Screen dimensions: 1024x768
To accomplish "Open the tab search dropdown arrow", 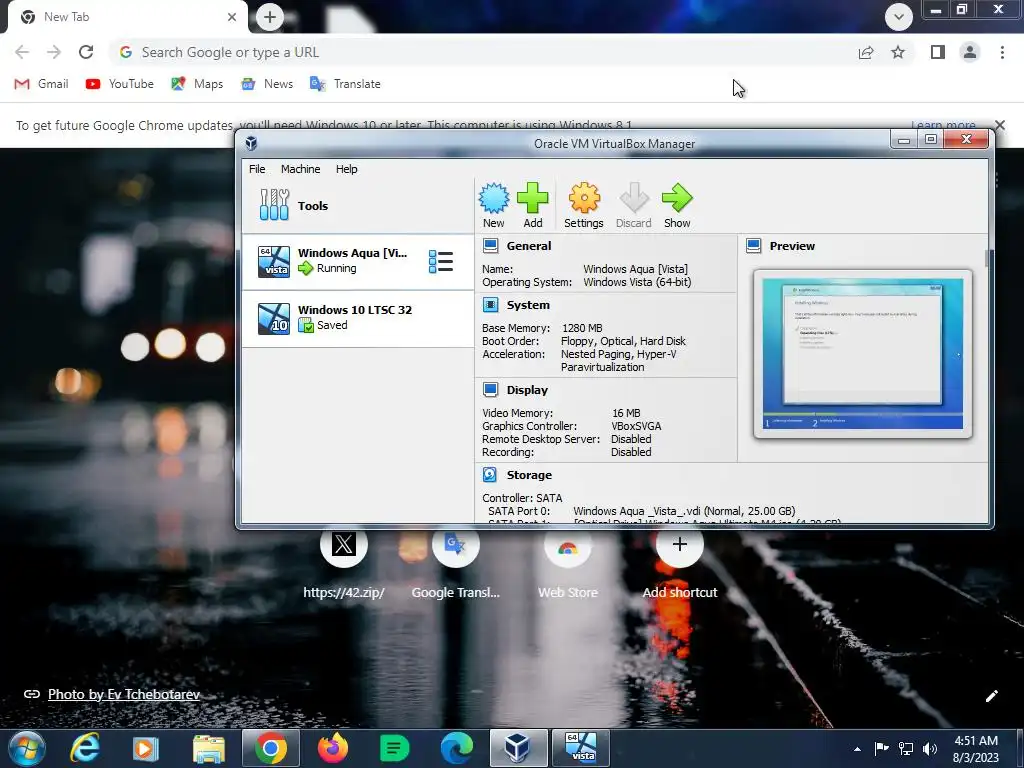I will click(899, 17).
